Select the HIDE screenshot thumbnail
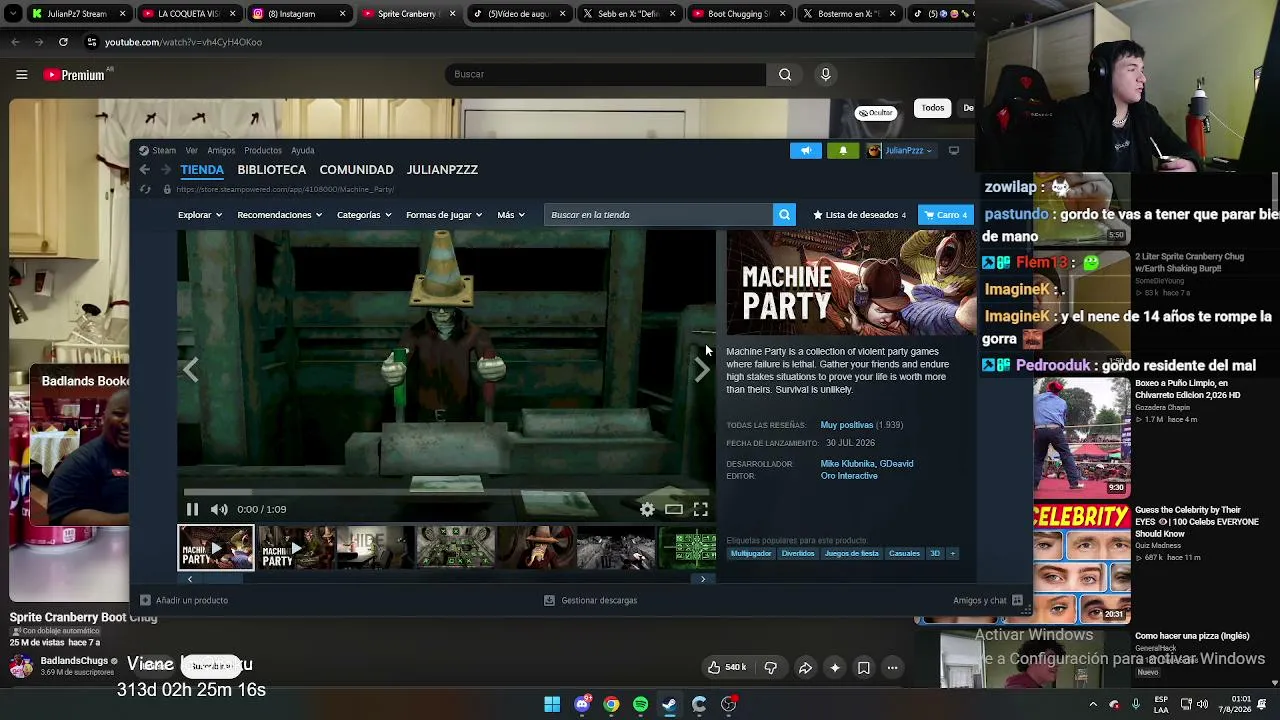The image size is (1280, 720). point(376,548)
